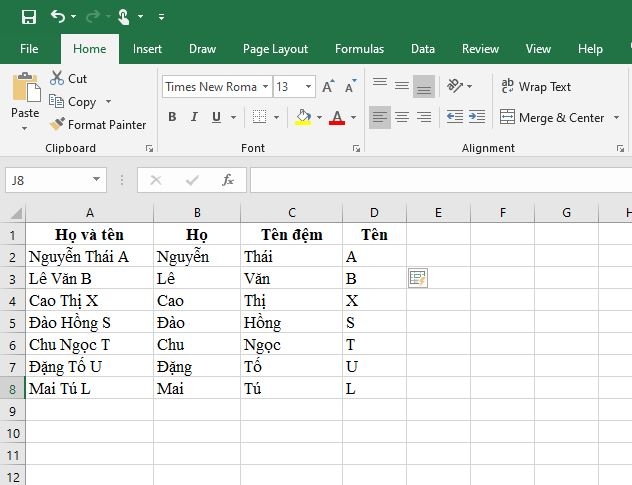The image size is (632, 485).
Task: Click the Insert Function fx icon
Action: (x=228, y=180)
